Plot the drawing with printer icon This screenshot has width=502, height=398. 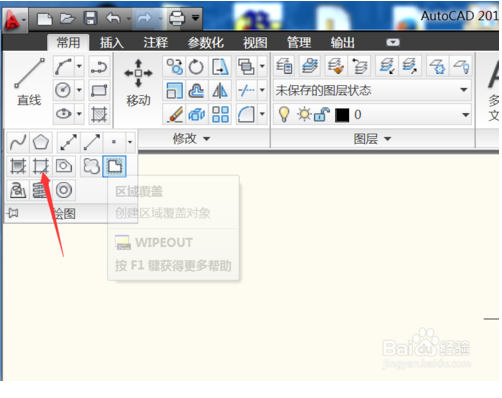click(x=177, y=18)
